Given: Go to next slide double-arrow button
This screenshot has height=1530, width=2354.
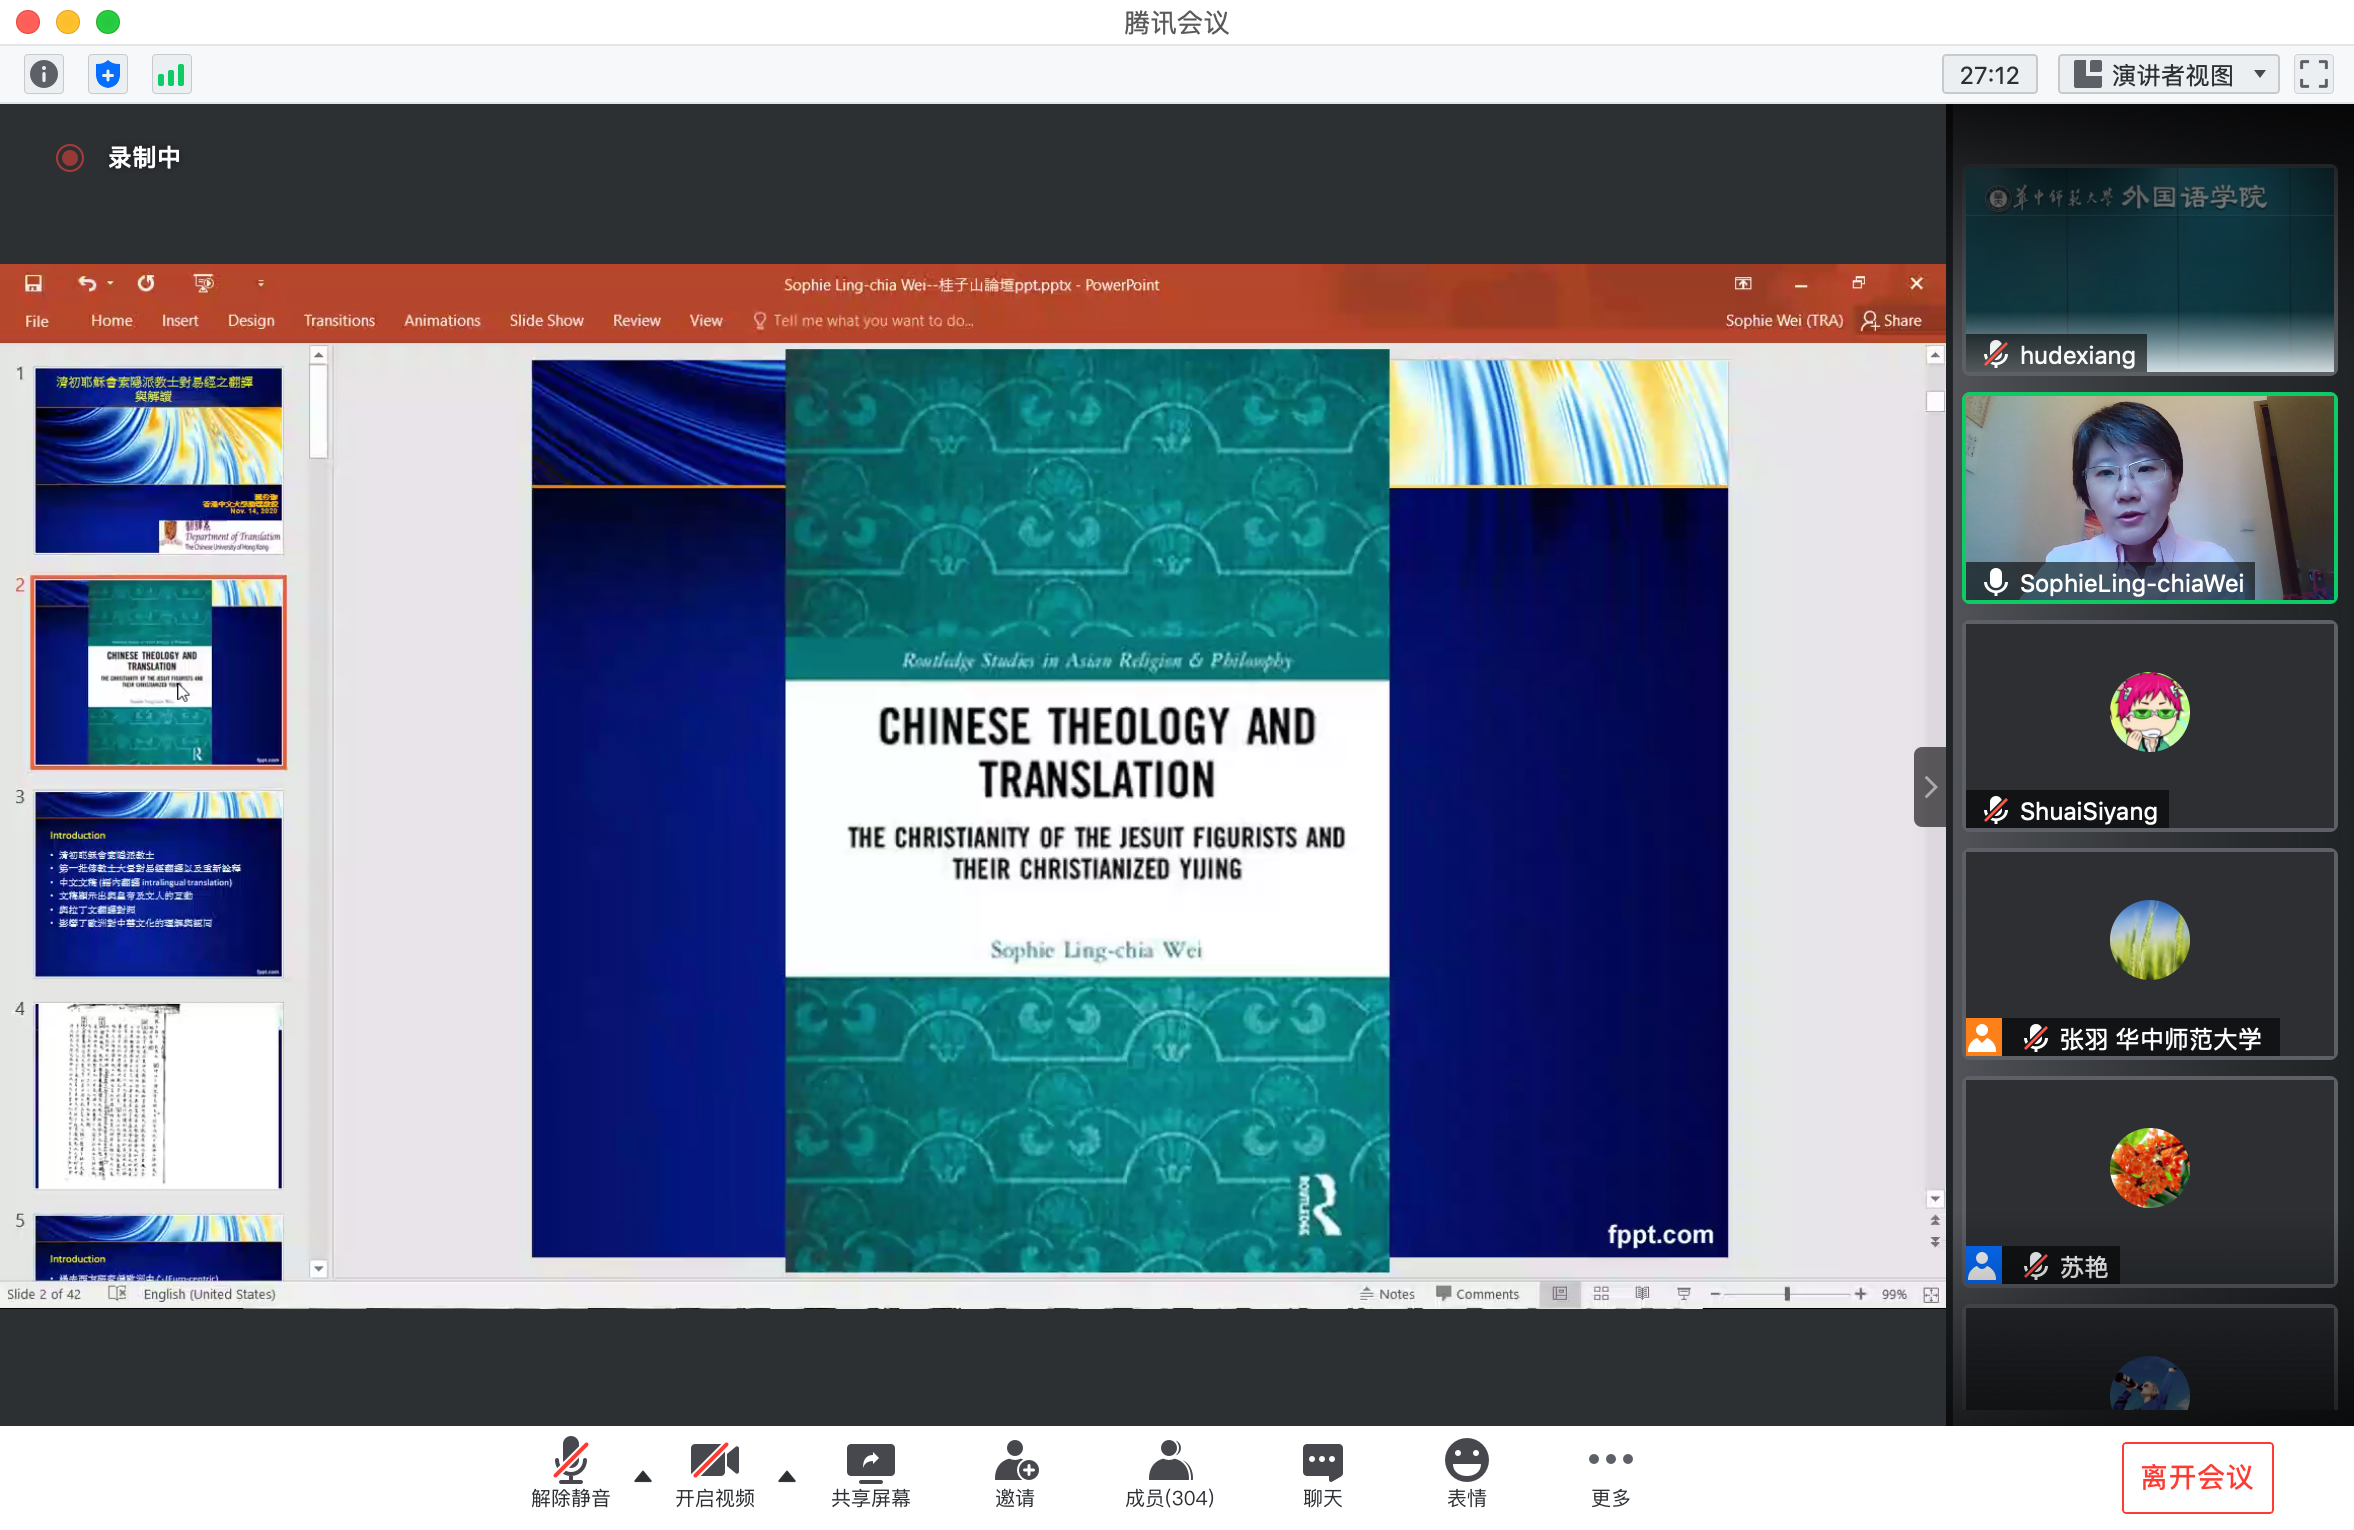Looking at the screenshot, I should point(1935,1242).
